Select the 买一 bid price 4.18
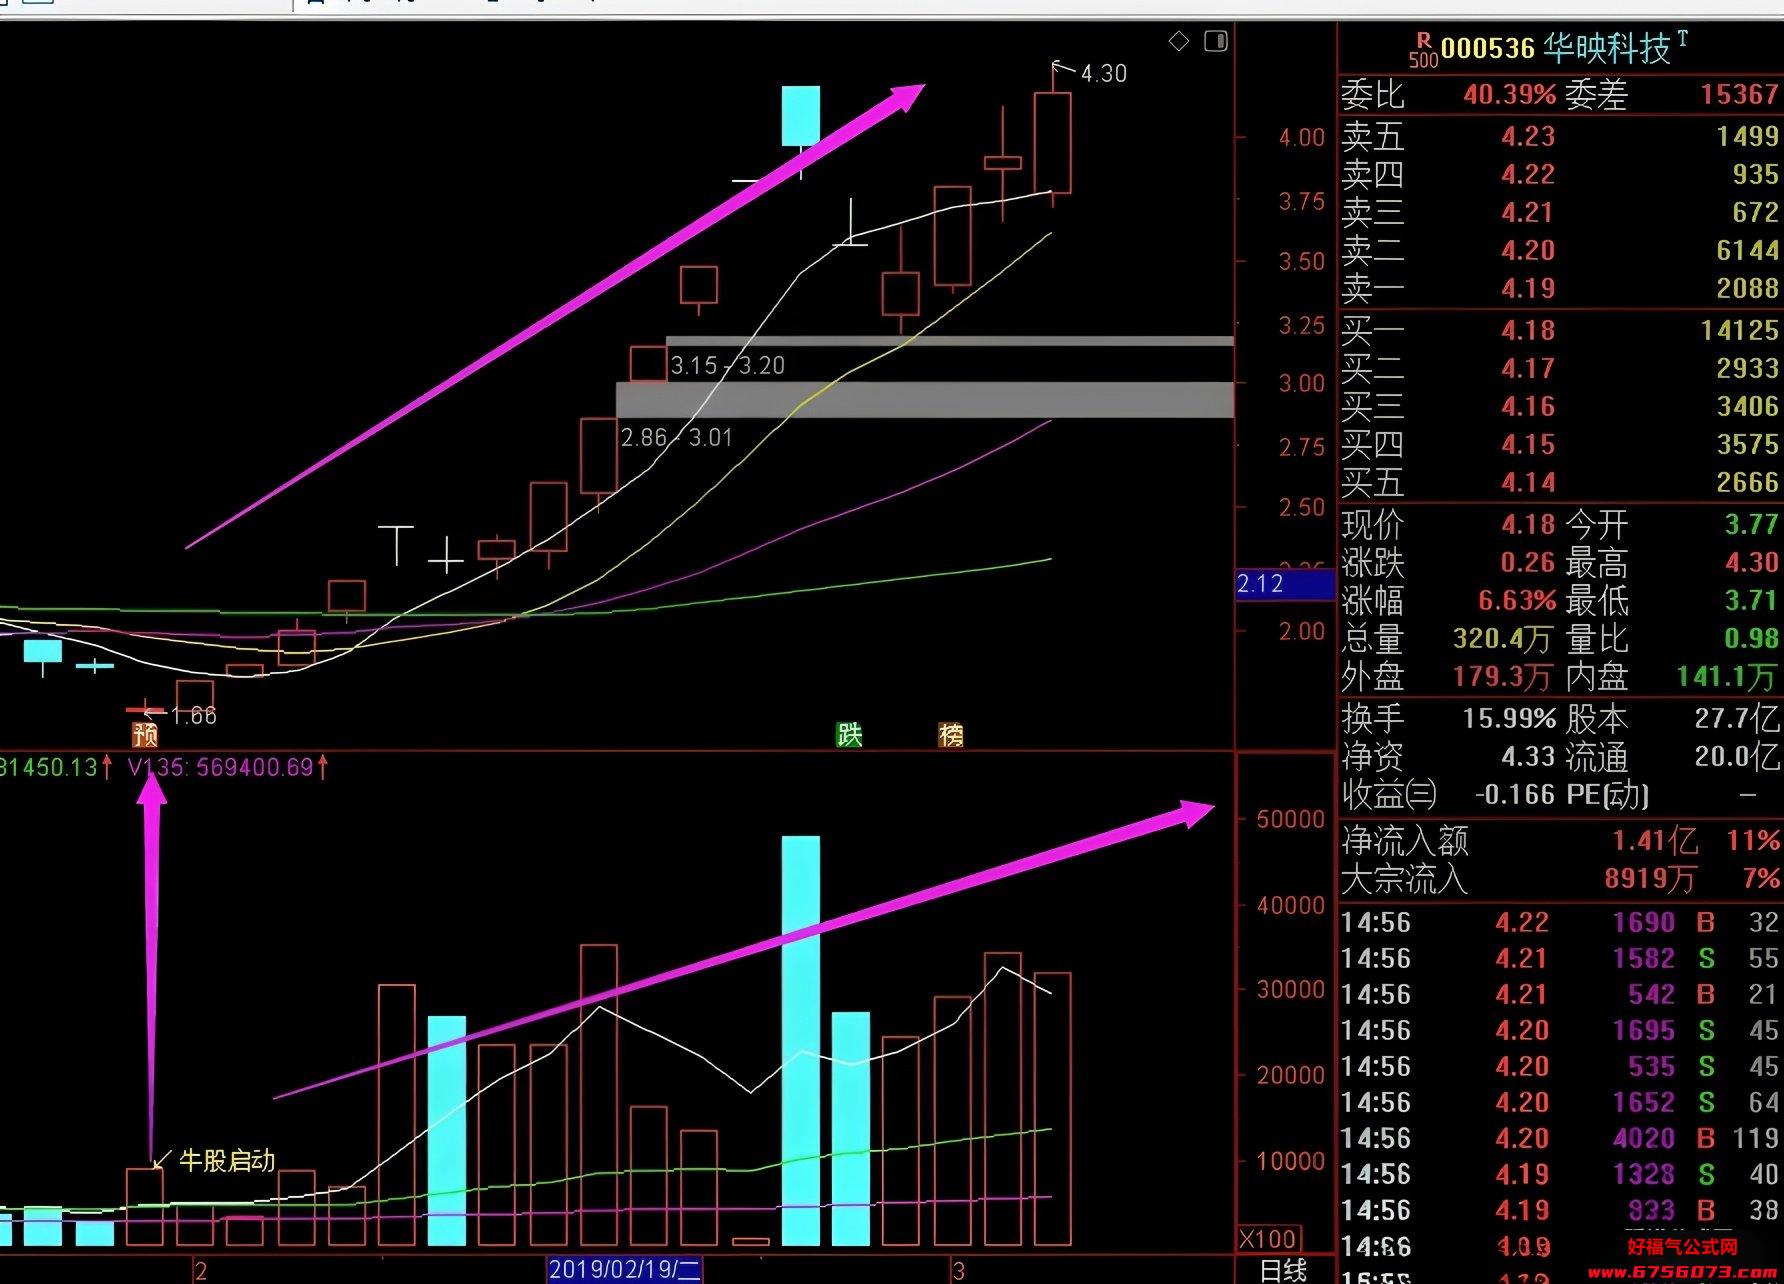This screenshot has height=1284, width=1784. pos(1527,331)
